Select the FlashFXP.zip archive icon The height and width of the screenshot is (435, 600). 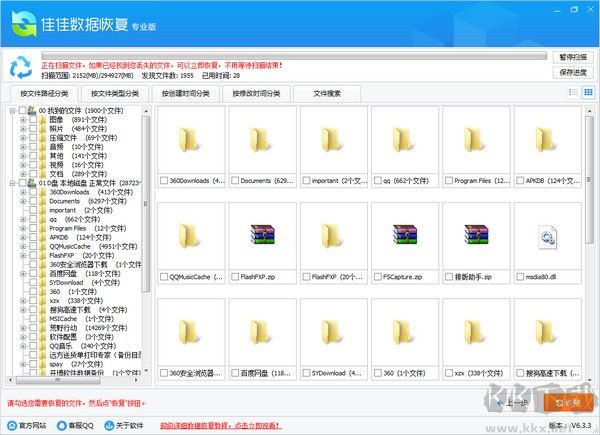pos(262,235)
